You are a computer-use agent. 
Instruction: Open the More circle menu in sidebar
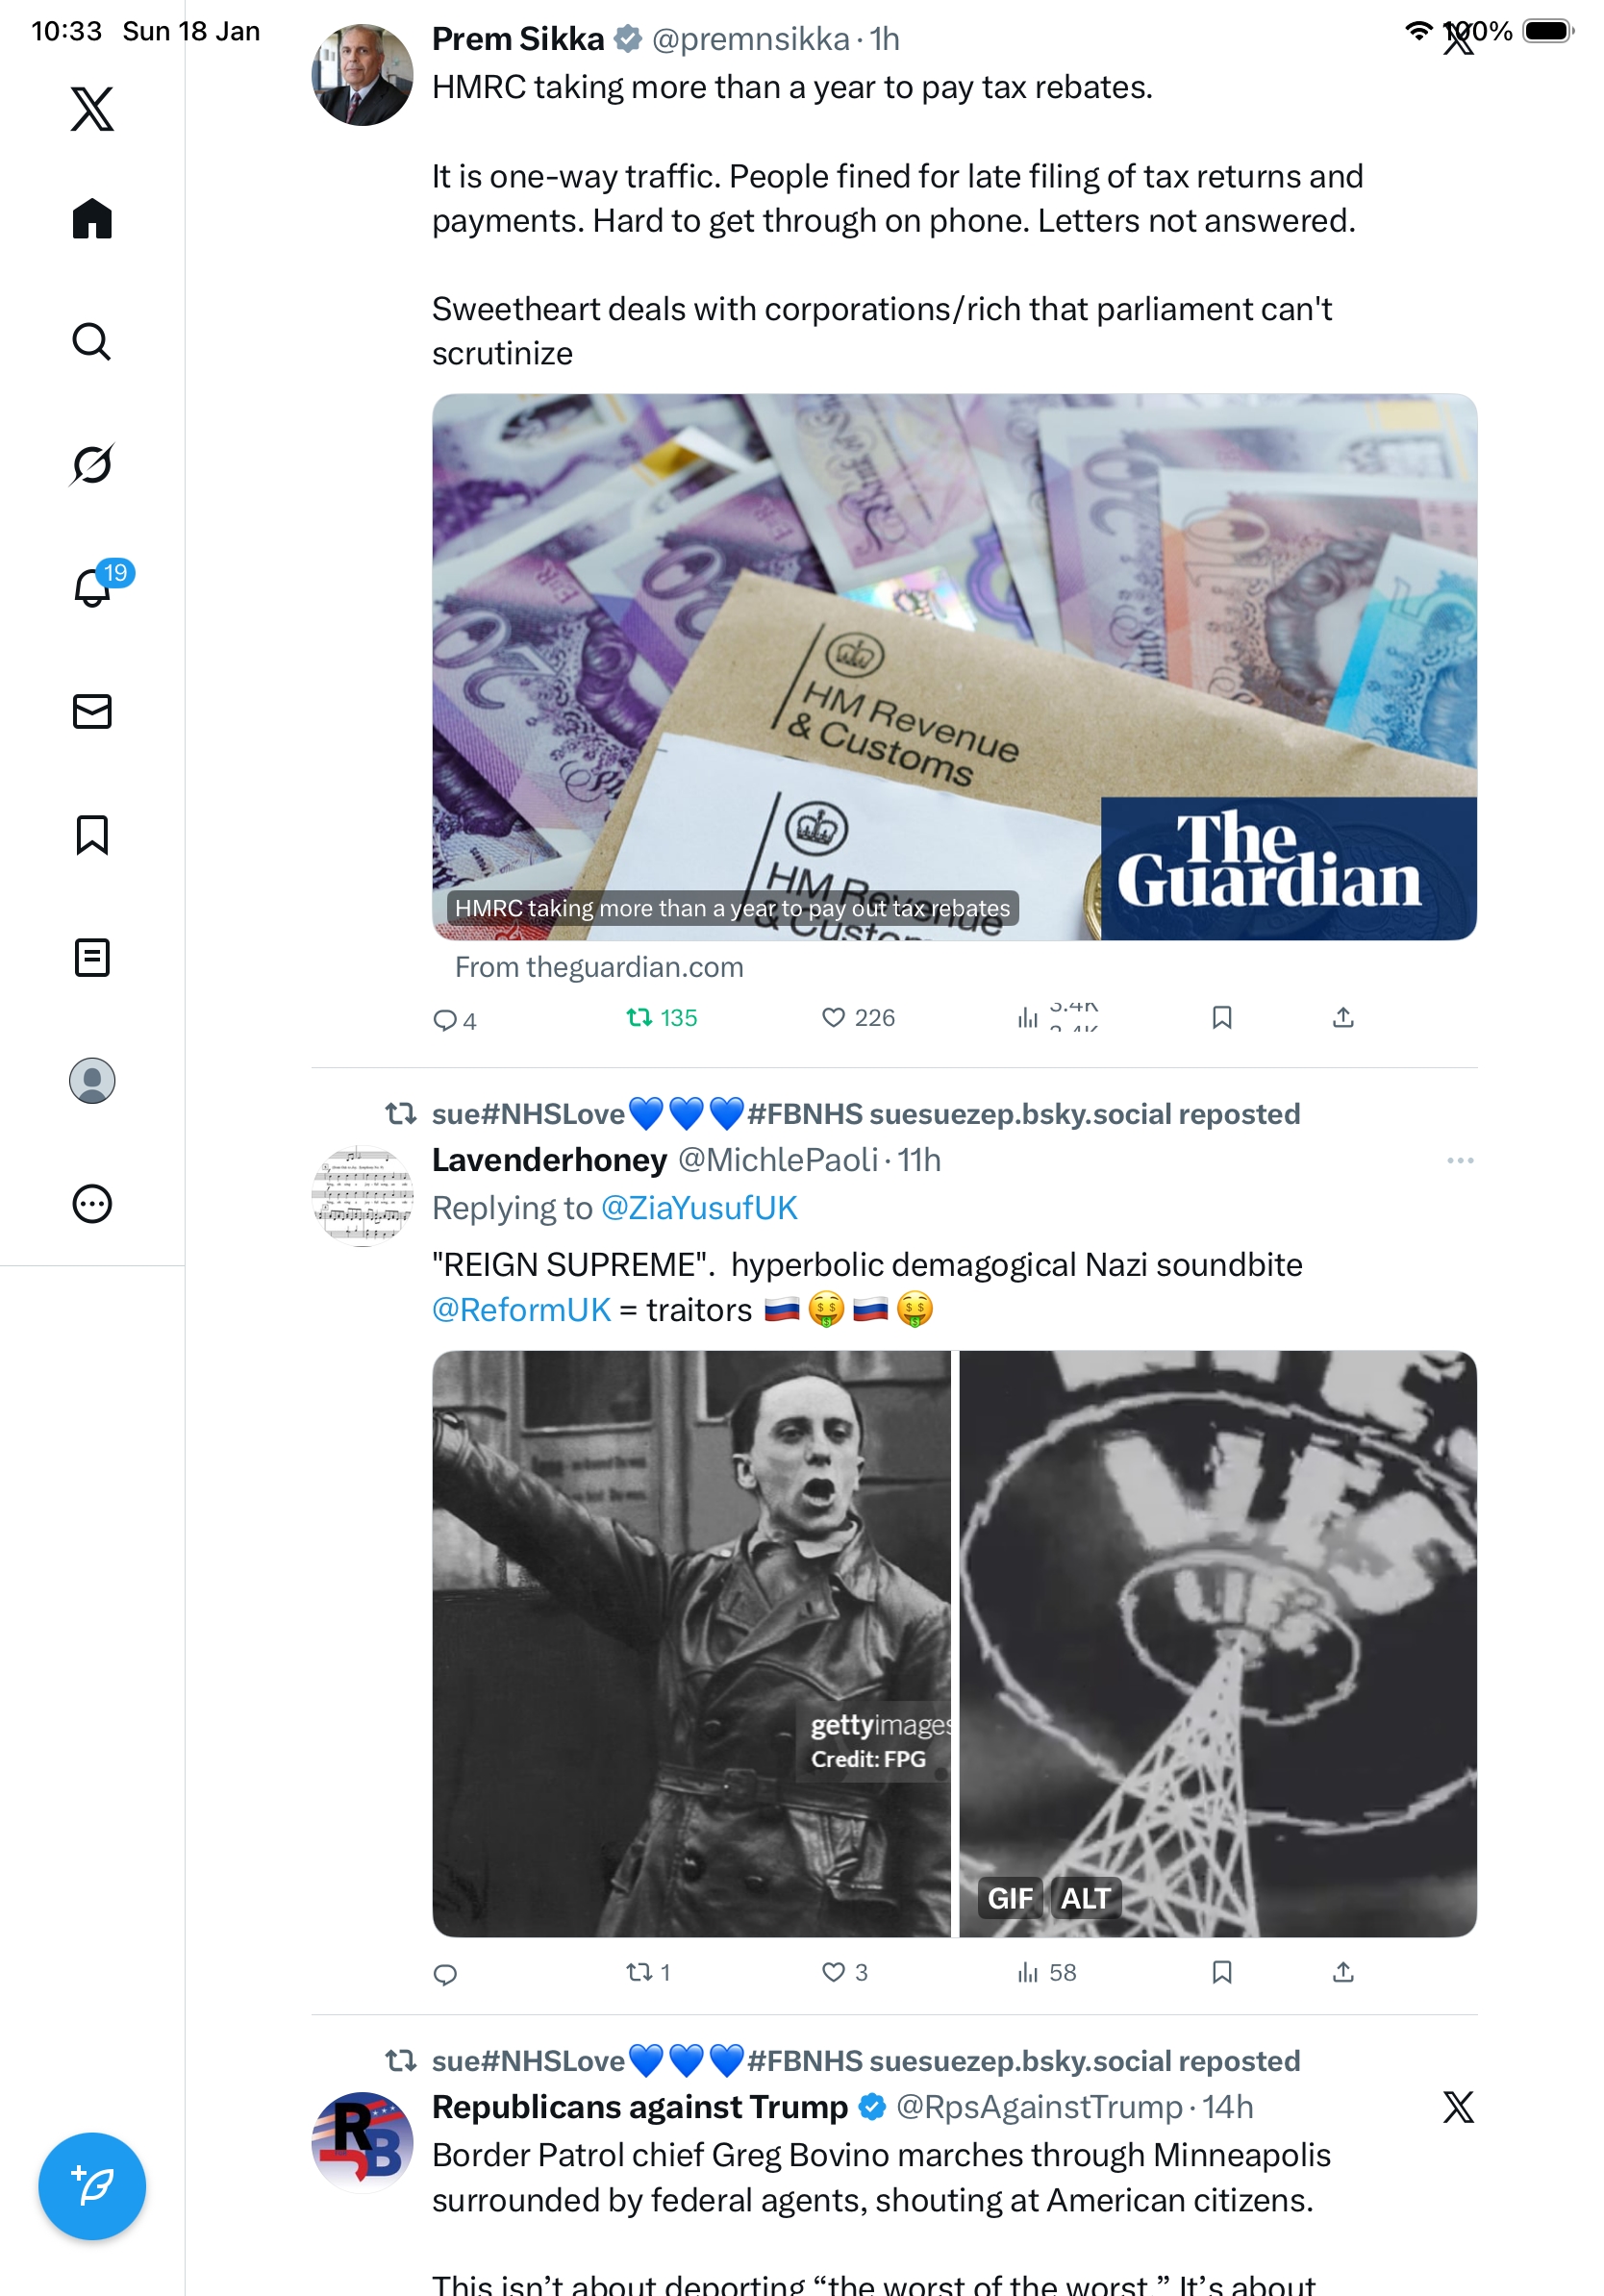click(x=92, y=1203)
